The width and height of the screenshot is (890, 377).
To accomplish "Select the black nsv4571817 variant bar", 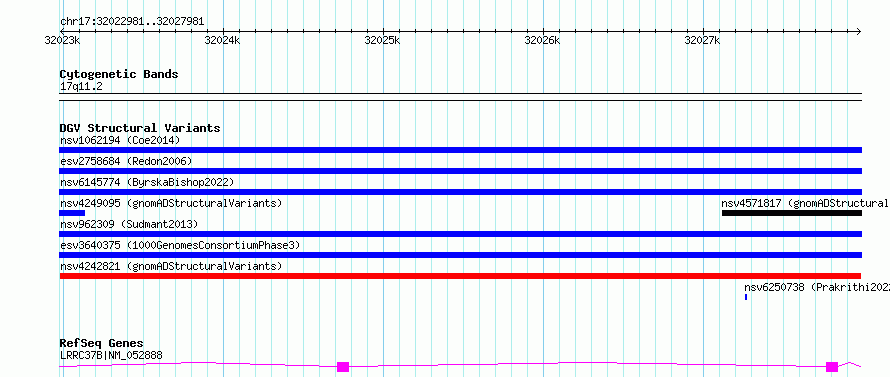I will [792, 213].
